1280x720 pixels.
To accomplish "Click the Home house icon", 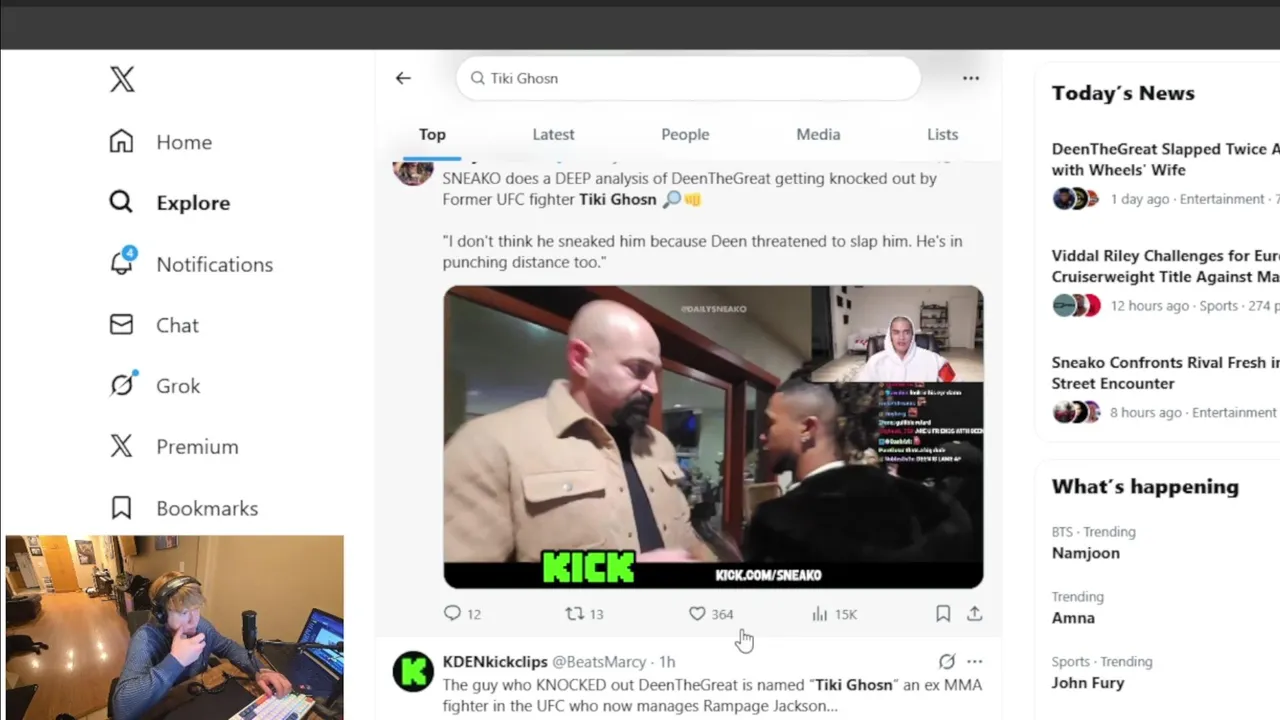I will coord(121,141).
